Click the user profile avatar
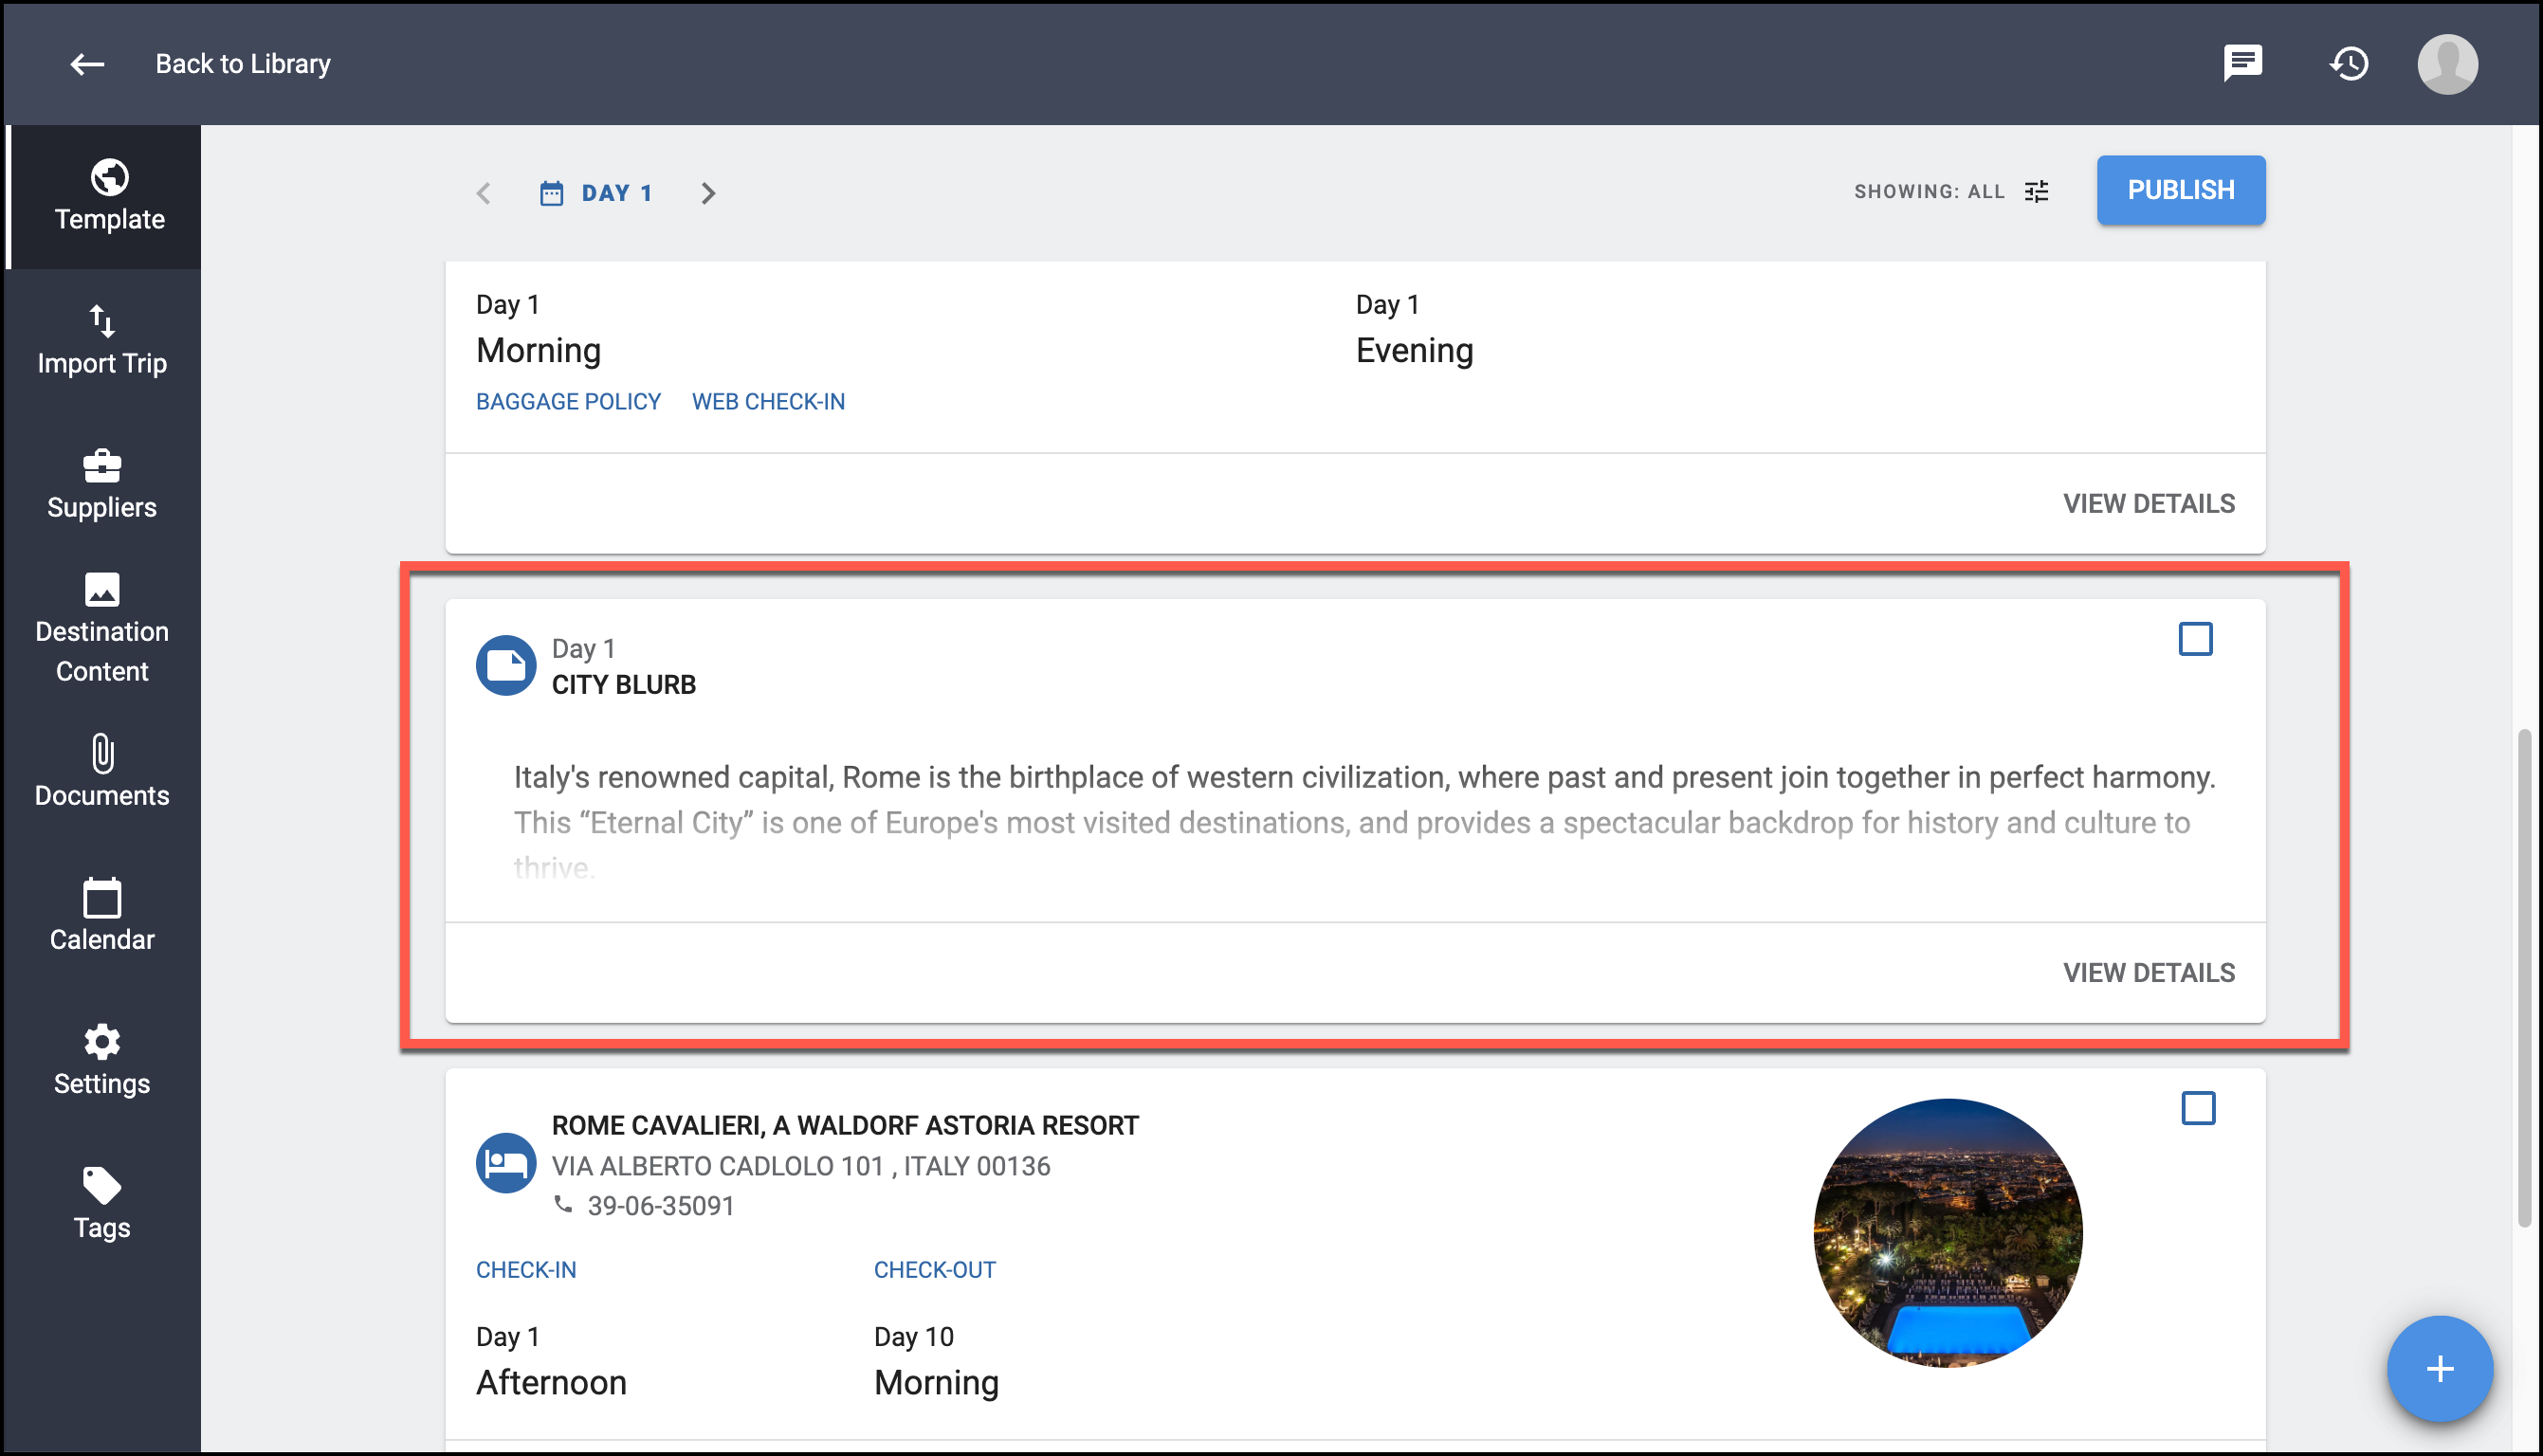The image size is (2543, 1456). (x=2447, y=64)
